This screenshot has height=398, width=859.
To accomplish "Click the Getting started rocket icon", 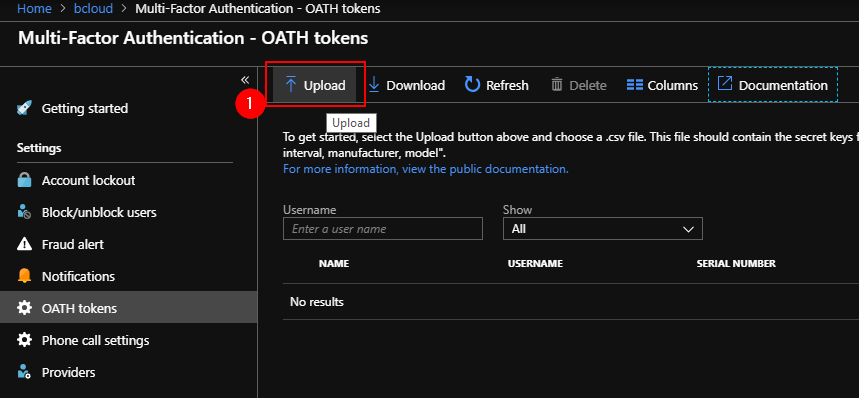I will click(x=25, y=108).
